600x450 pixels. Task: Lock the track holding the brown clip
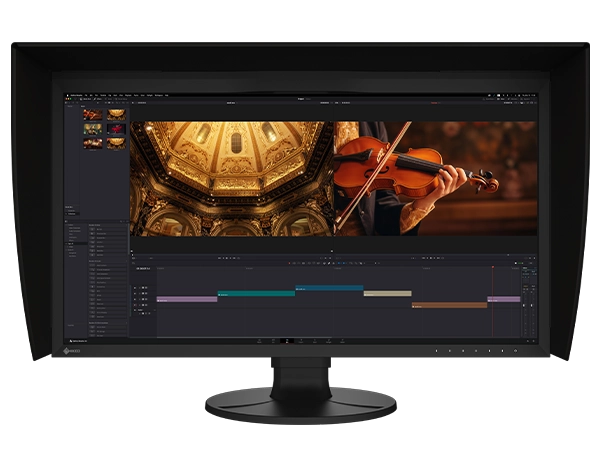tap(140, 305)
